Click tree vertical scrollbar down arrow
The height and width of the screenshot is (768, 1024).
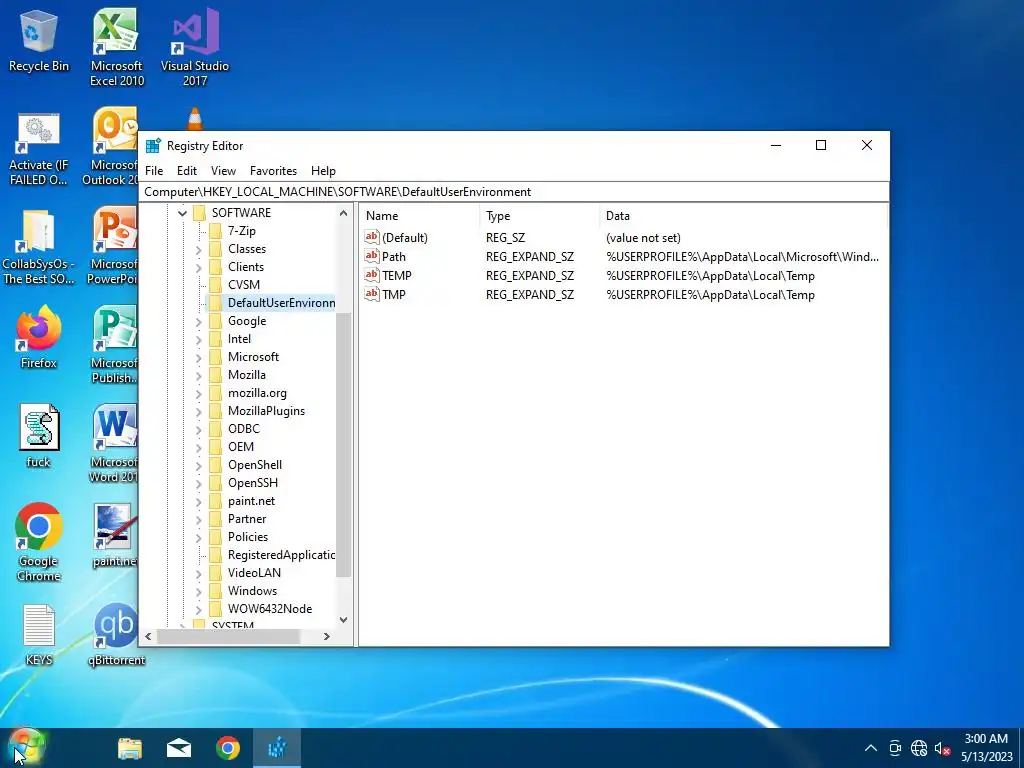[x=344, y=620]
